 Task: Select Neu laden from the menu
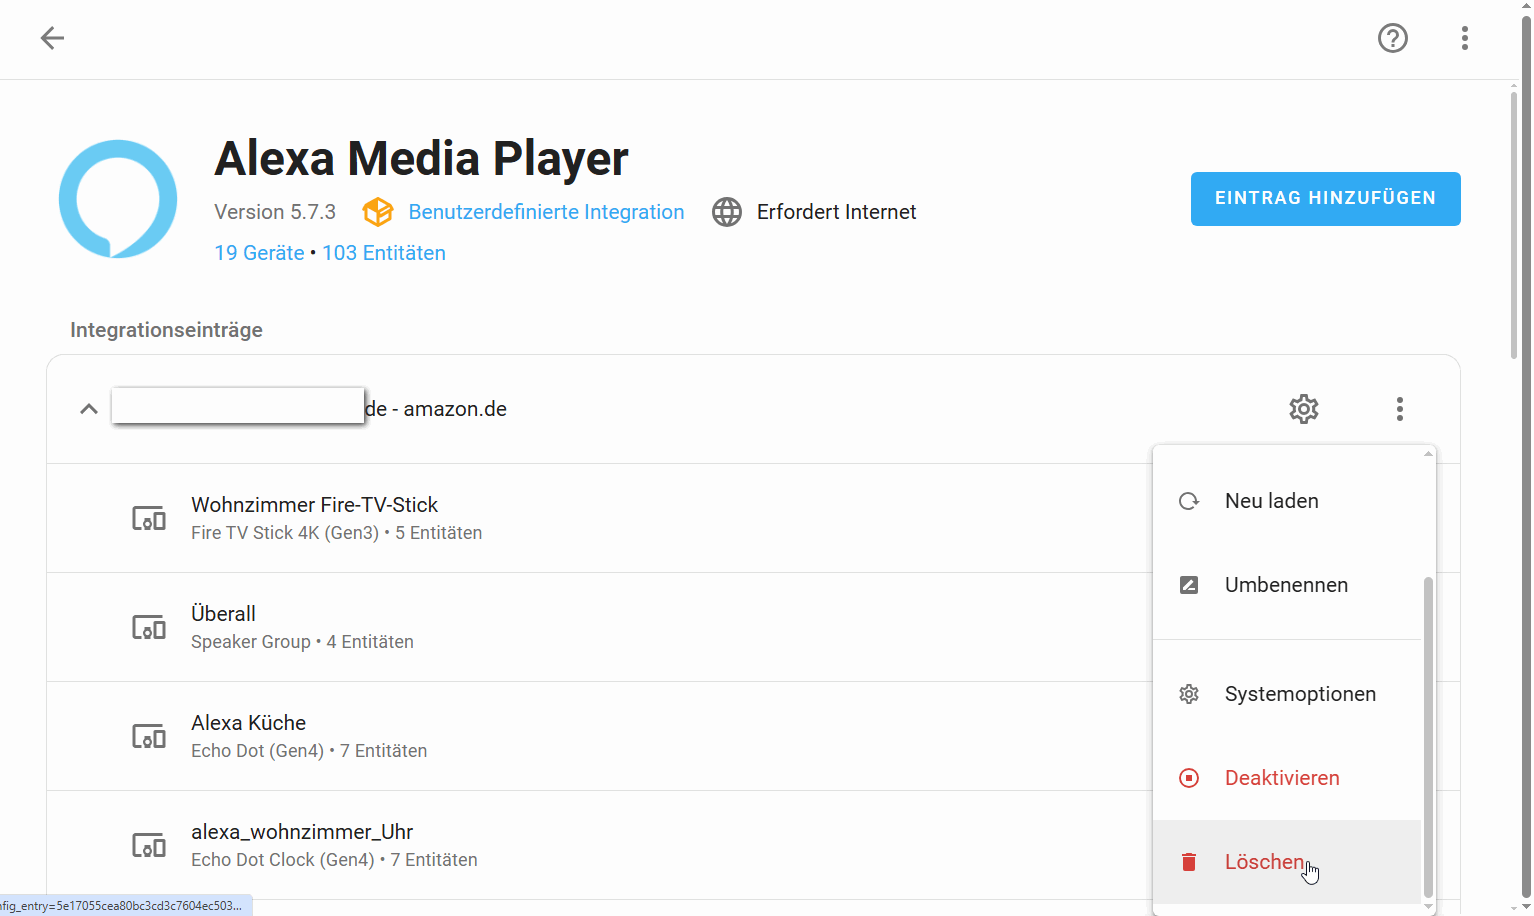[1287, 501]
